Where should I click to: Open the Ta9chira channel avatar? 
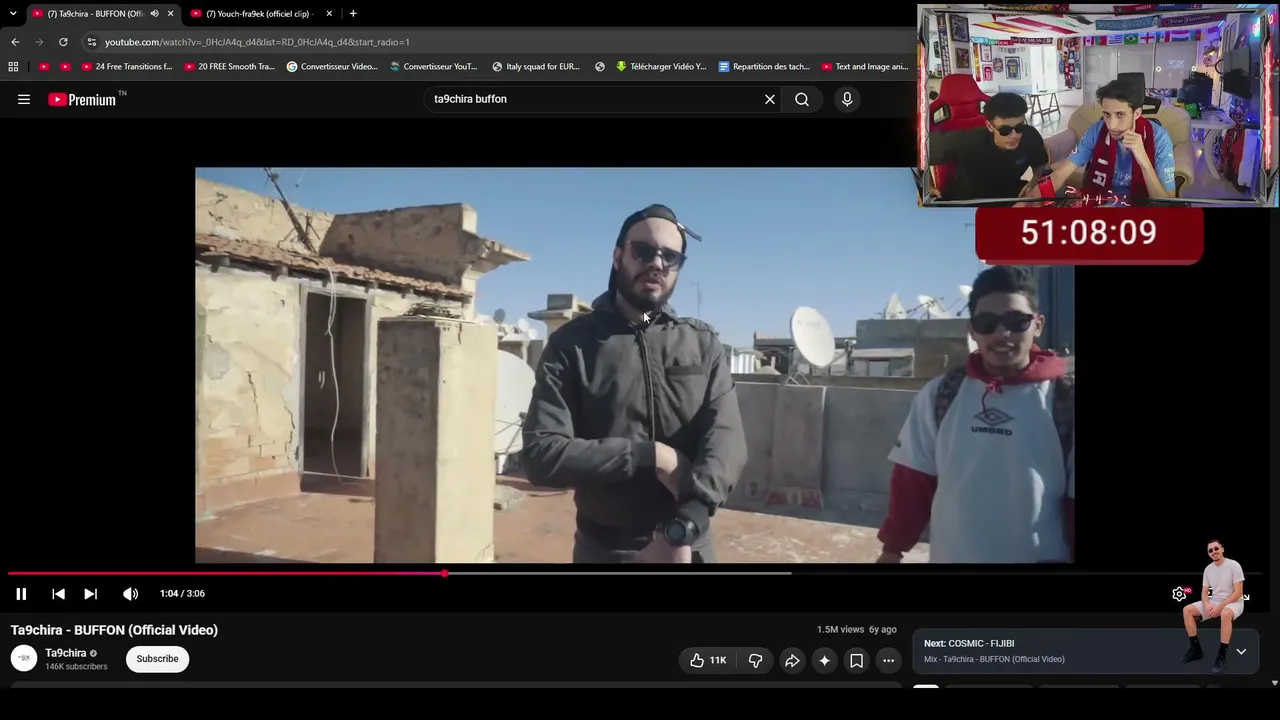(x=24, y=658)
